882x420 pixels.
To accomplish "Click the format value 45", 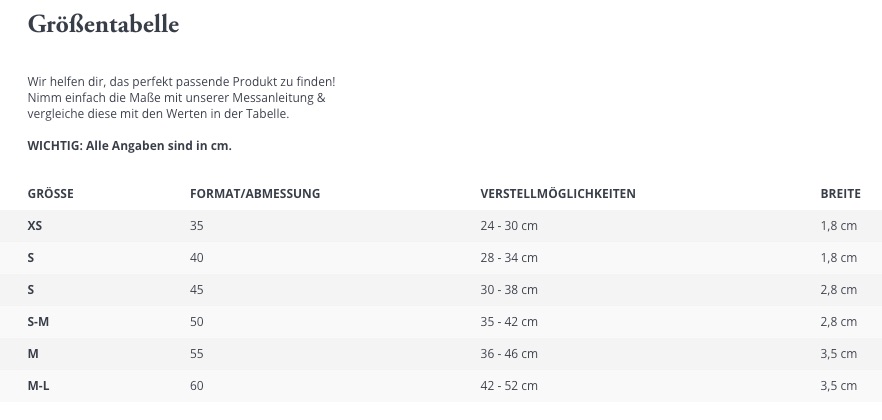I will pyautogui.click(x=196, y=290).
